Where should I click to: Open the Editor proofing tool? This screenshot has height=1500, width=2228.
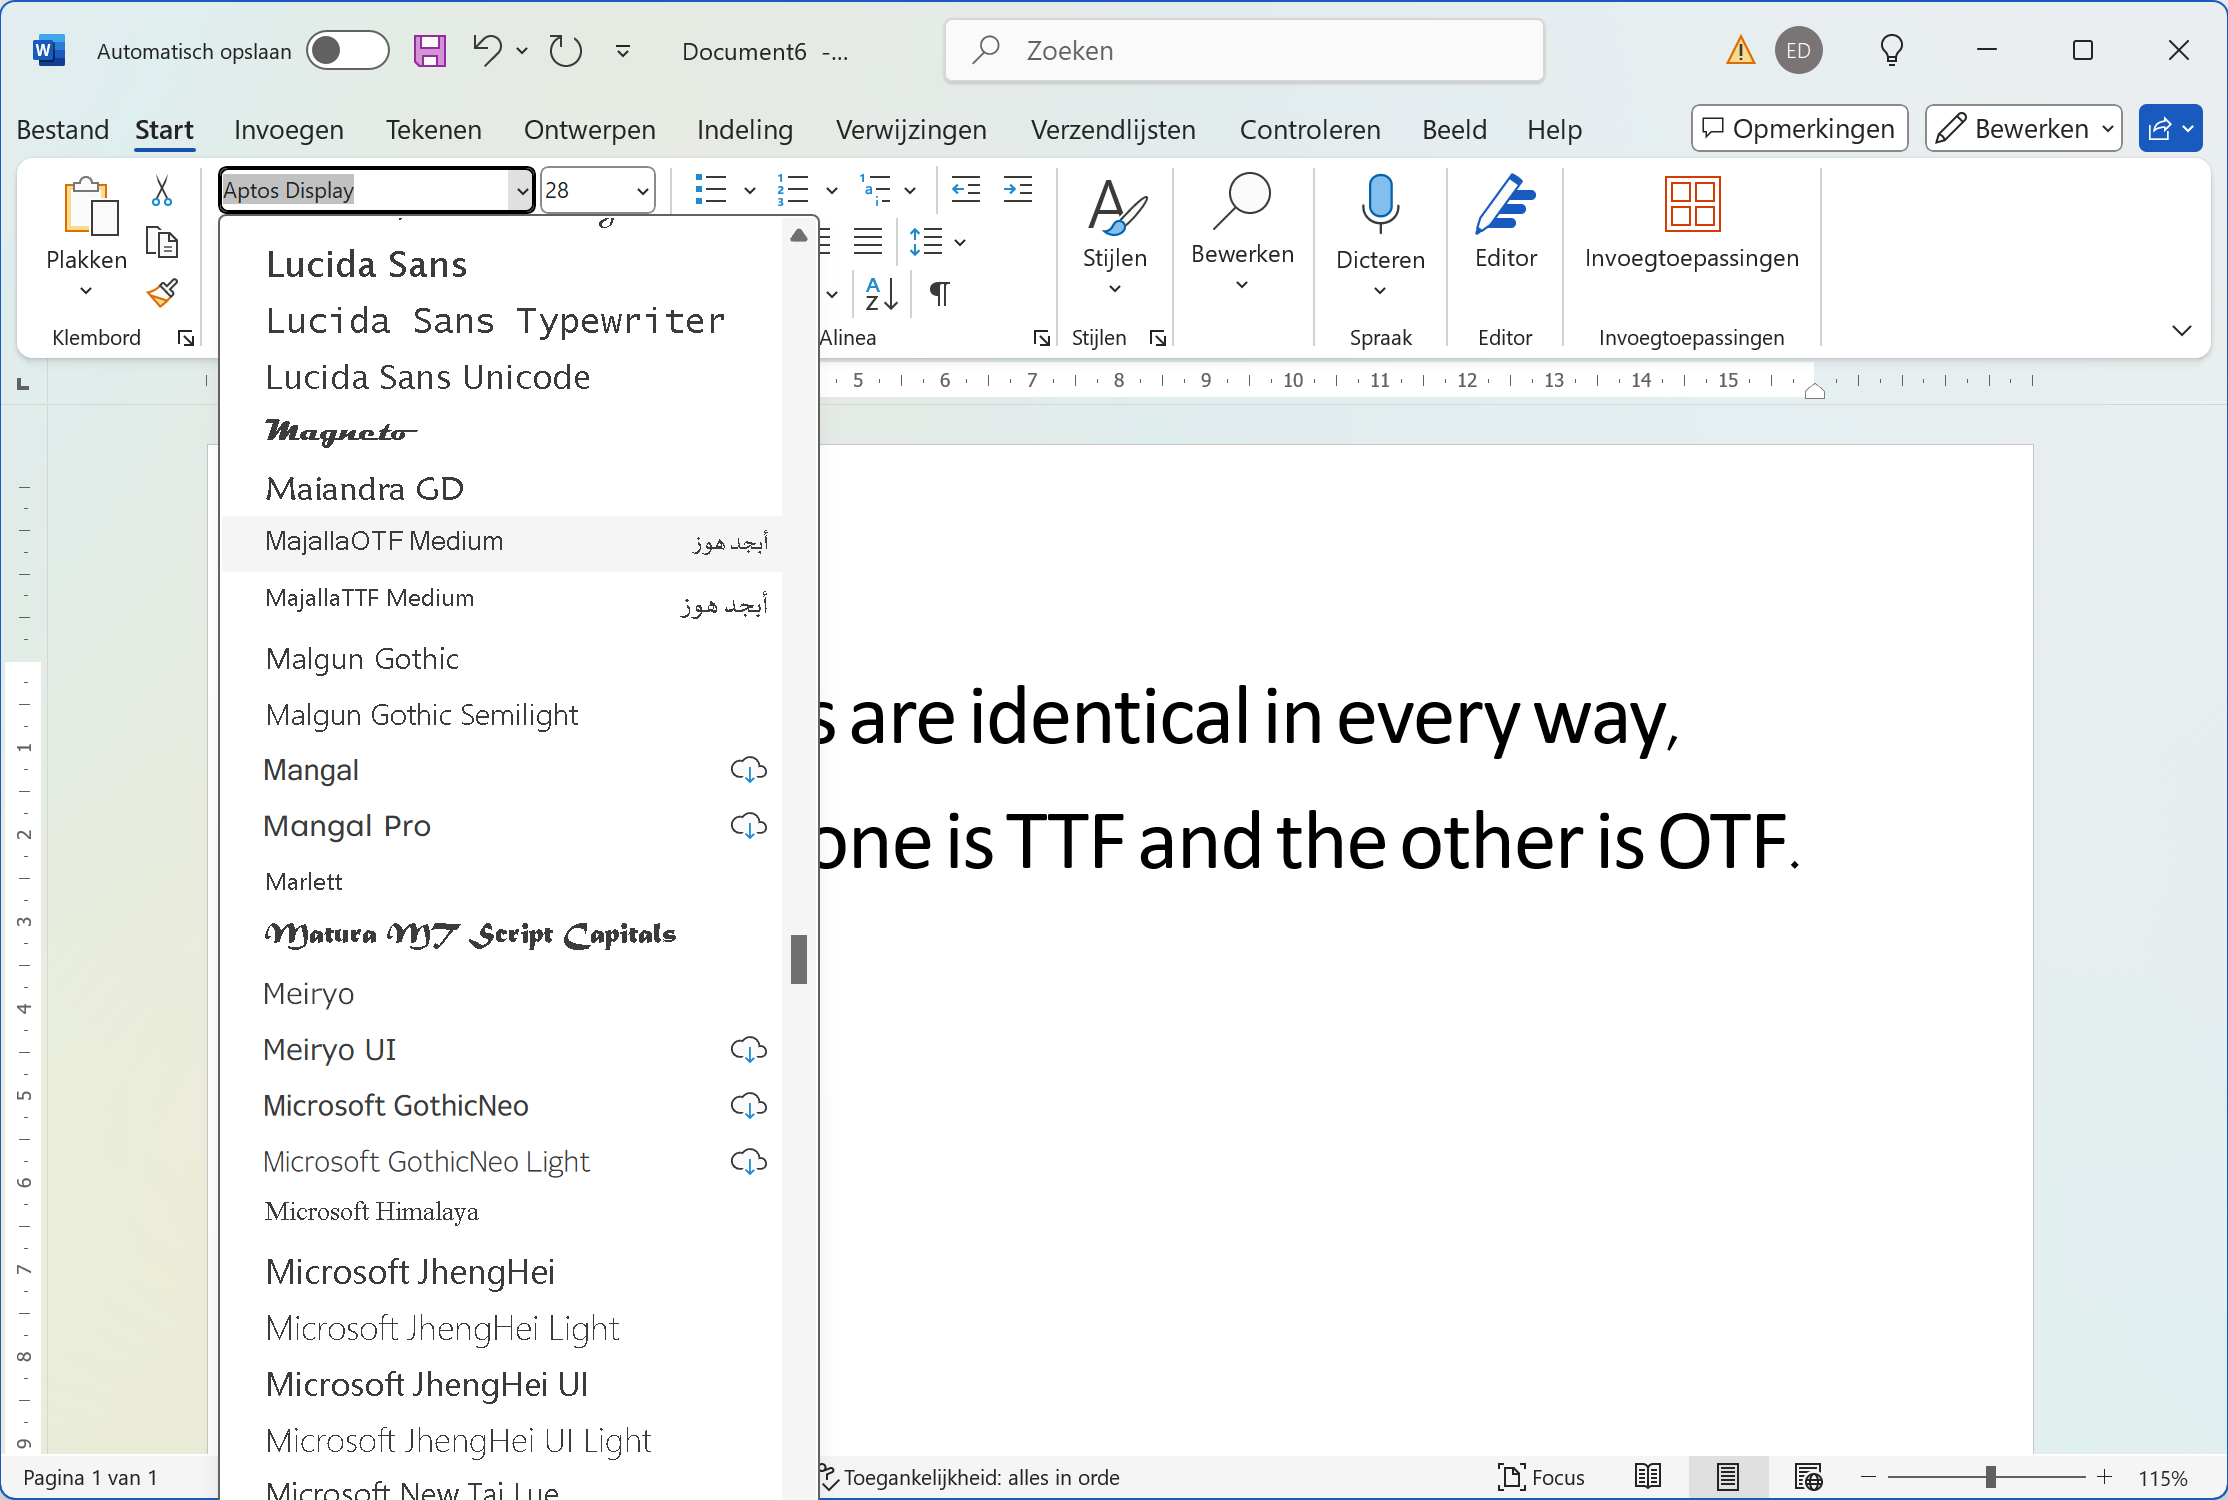tap(1505, 222)
